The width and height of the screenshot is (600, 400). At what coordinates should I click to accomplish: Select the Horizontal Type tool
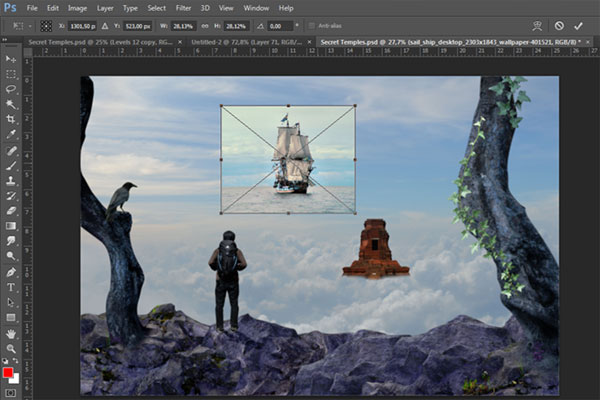[x=11, y=287]
